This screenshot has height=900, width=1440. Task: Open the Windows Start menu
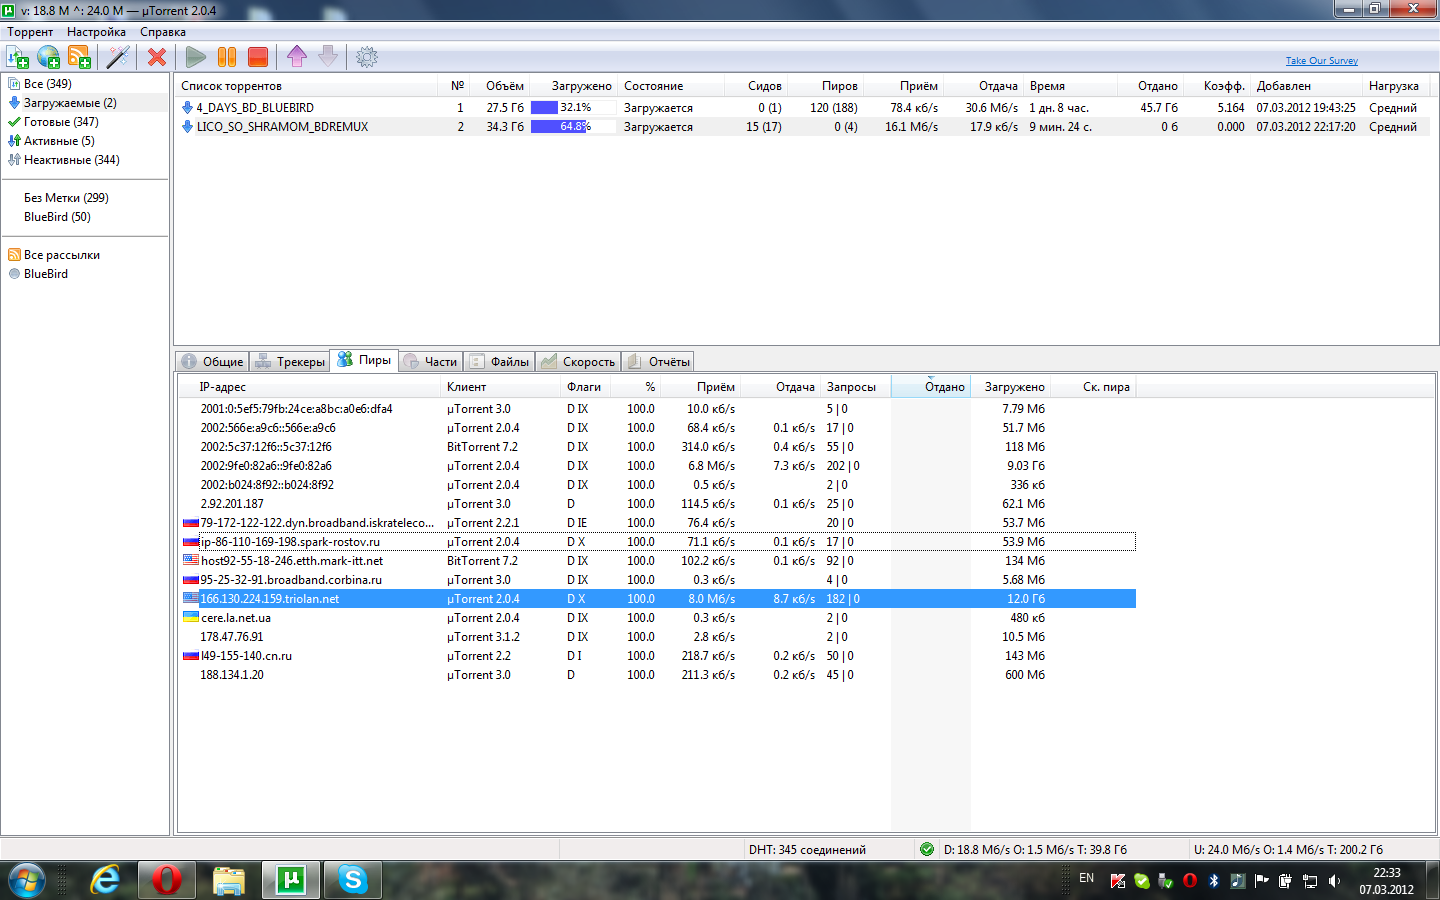pyautogui.click(x=27, y=880)
